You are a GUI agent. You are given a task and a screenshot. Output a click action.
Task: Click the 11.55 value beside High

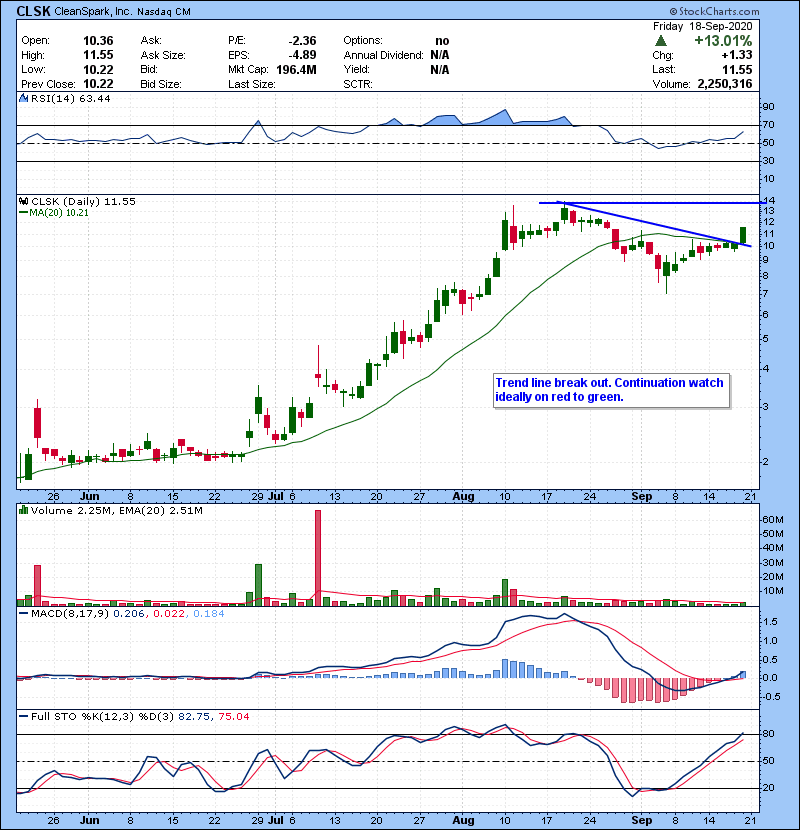point(98,55)
